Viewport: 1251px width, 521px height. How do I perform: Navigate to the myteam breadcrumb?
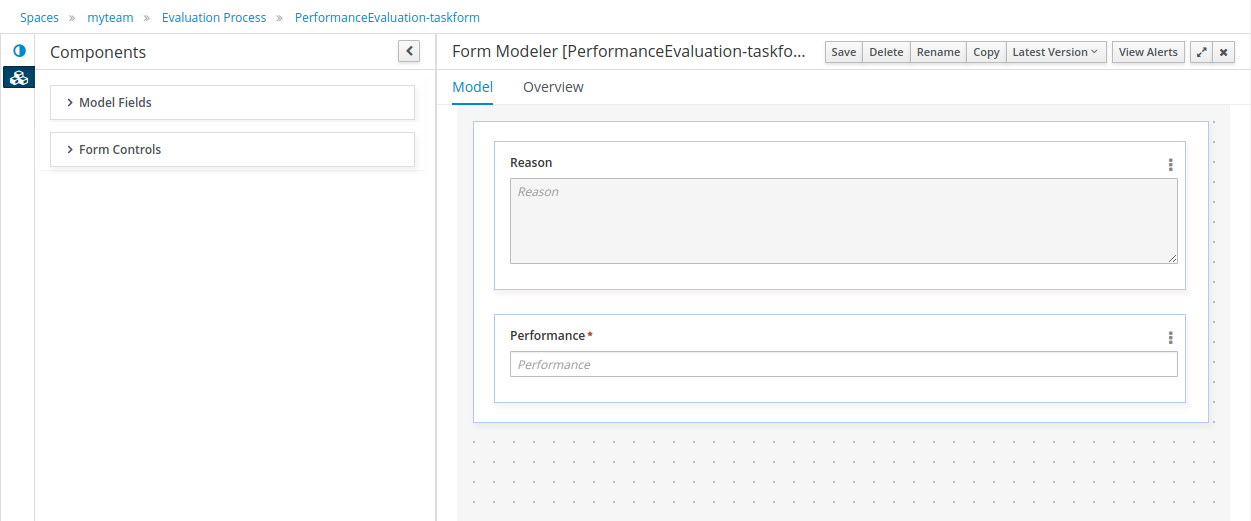pyautogui.click(x=110, y=18)
